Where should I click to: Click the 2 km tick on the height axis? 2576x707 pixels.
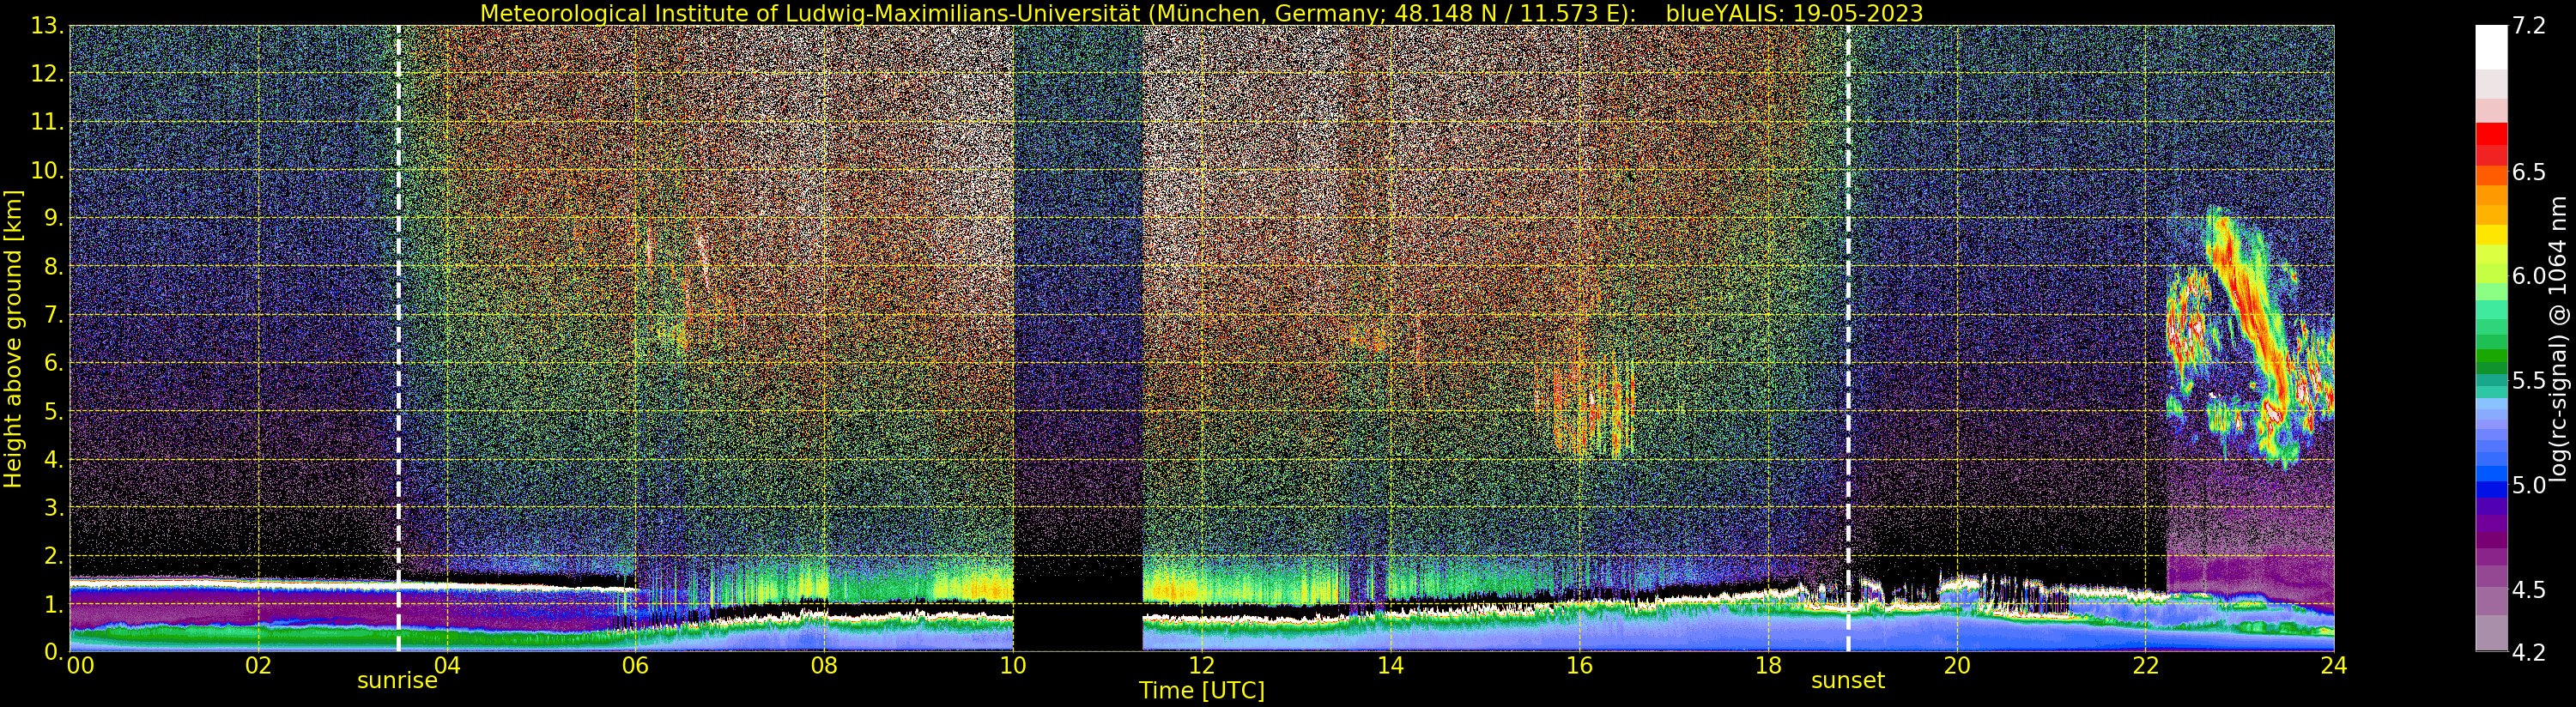tap(53, 556)
